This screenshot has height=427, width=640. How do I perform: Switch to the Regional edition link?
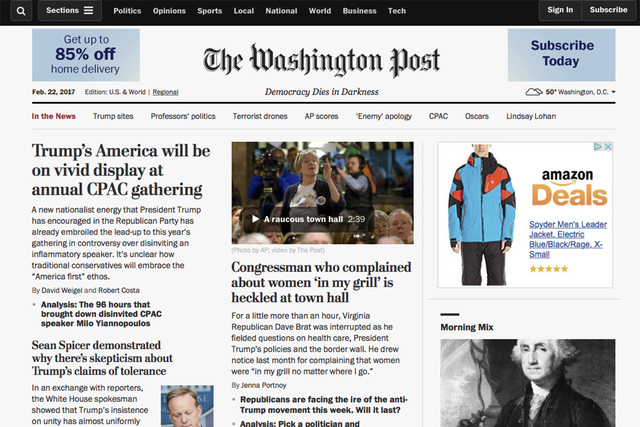coord(165,92)
